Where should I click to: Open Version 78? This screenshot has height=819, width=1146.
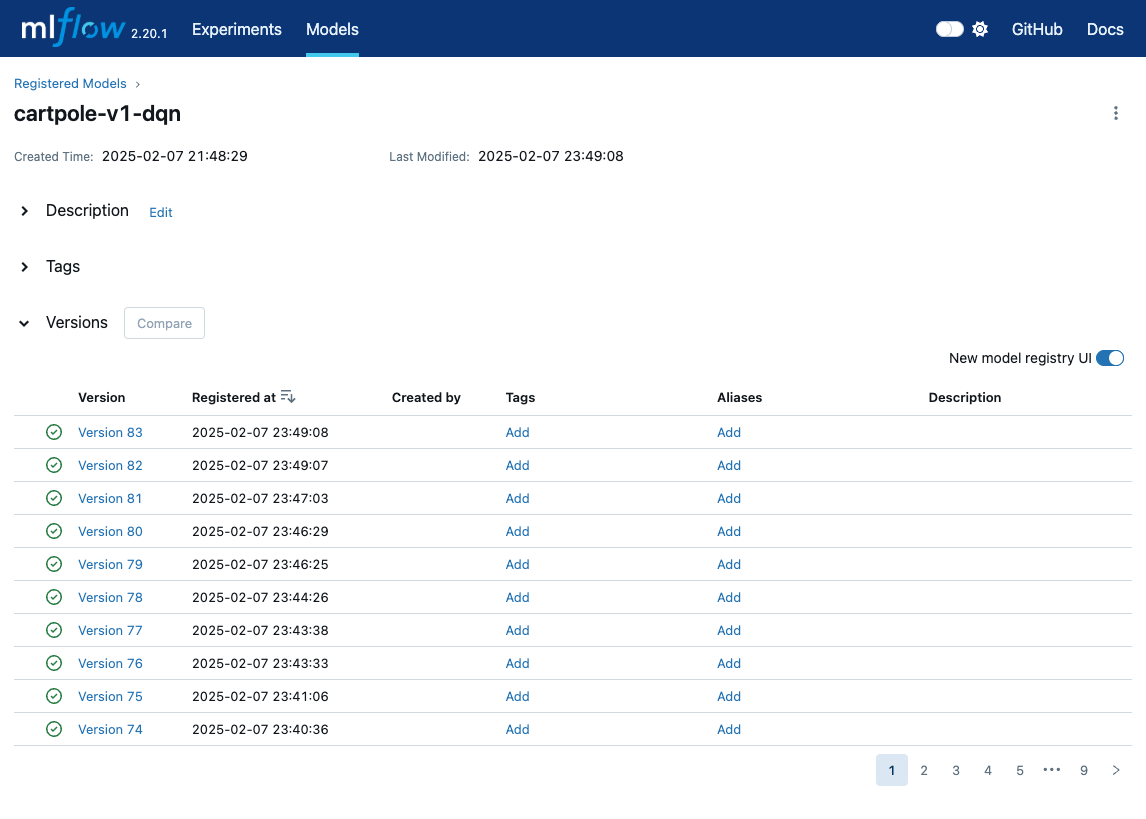point(110,597)
